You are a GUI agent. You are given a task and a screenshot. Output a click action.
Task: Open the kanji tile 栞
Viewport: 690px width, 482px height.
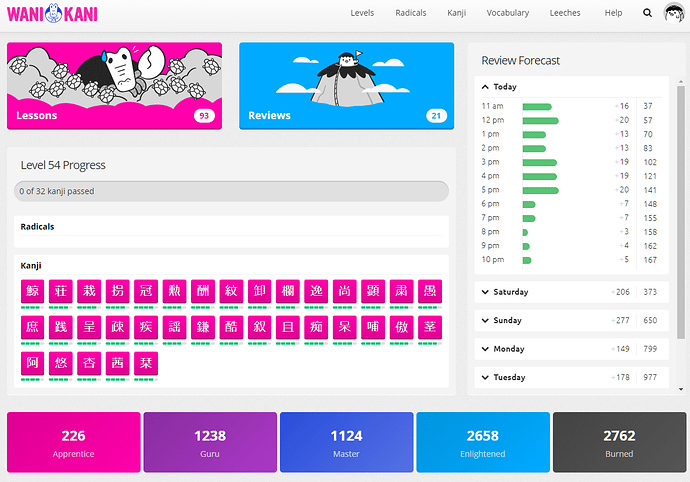(x=146, y=363)
